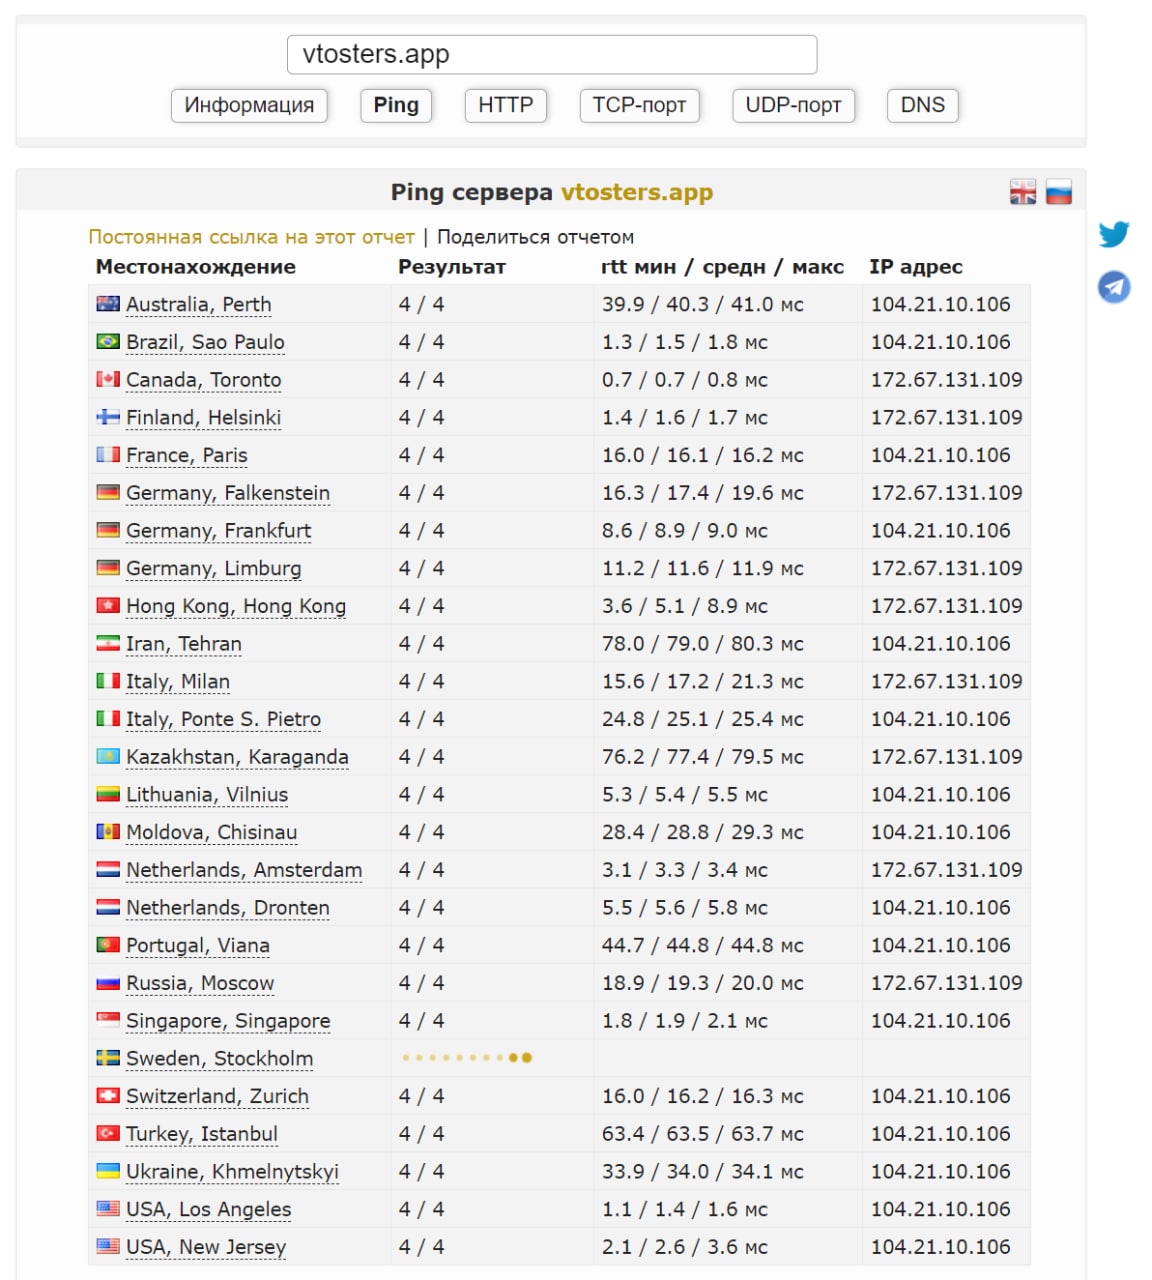Screen dimensions: 1152x1280
Task: Click the Lithuania flag icon
Action: (108, 795)
